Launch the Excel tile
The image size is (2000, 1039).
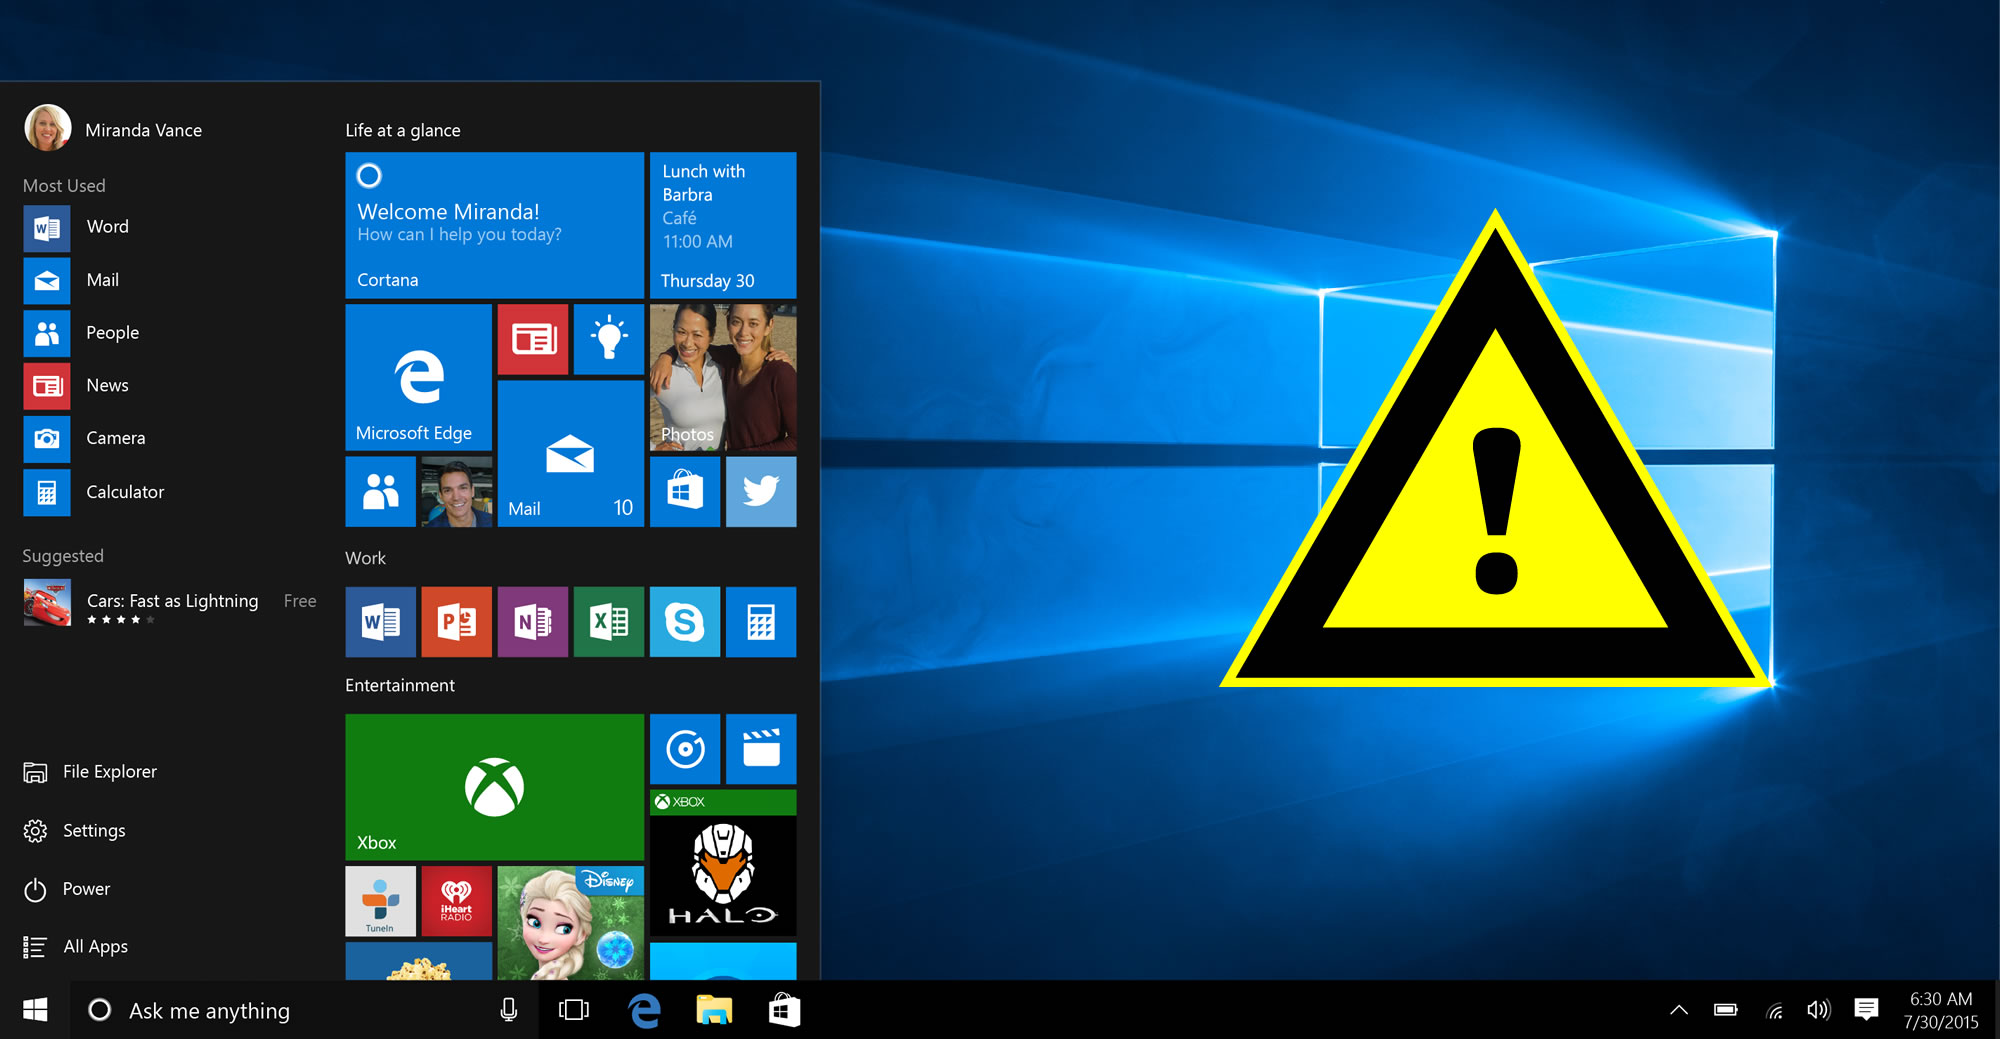coord(609,622)
